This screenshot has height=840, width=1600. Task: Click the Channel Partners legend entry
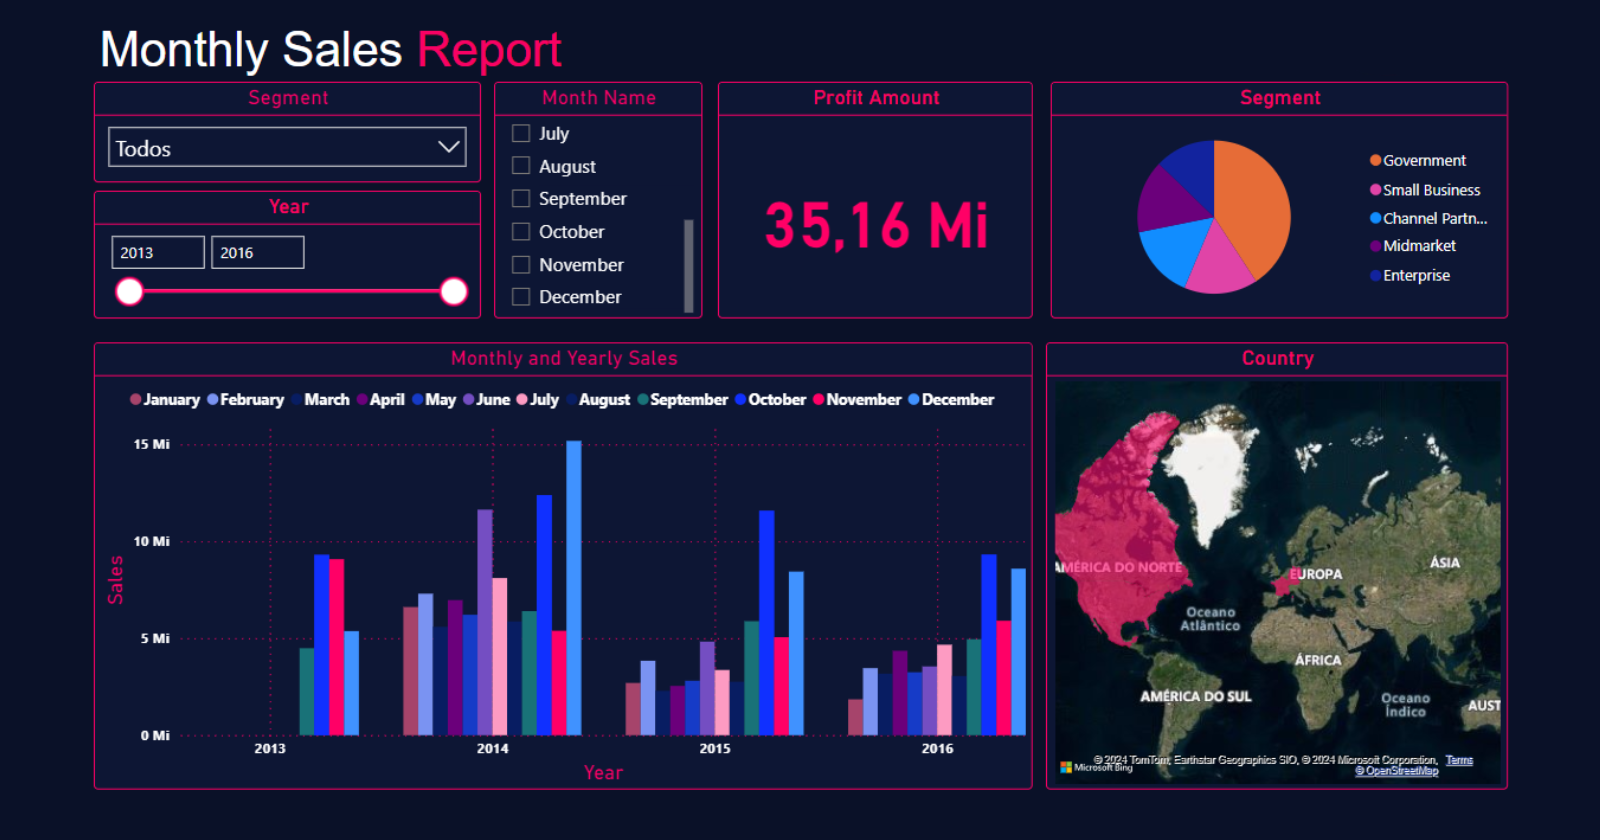1434,218
